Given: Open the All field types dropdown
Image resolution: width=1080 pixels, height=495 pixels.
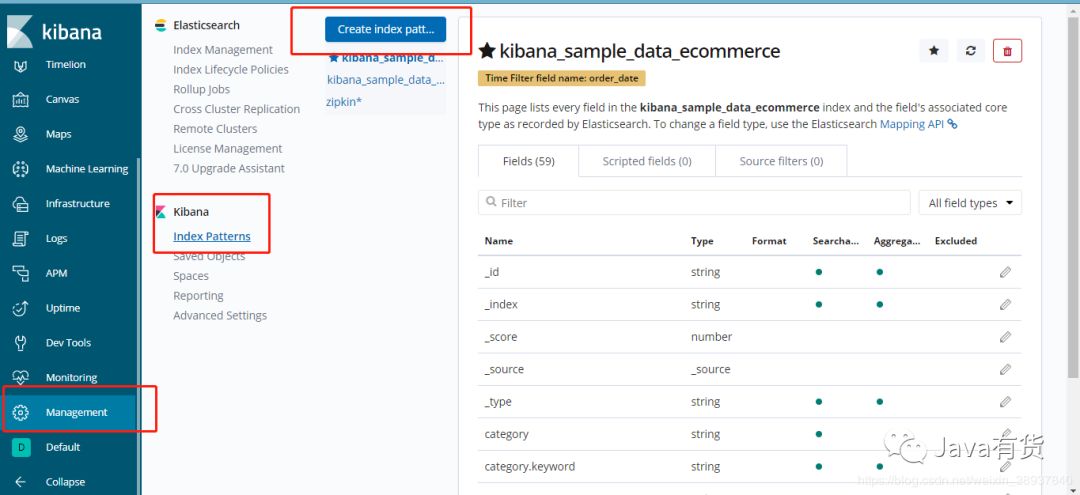Looking at the screenshot, I should tap(970, 203).
